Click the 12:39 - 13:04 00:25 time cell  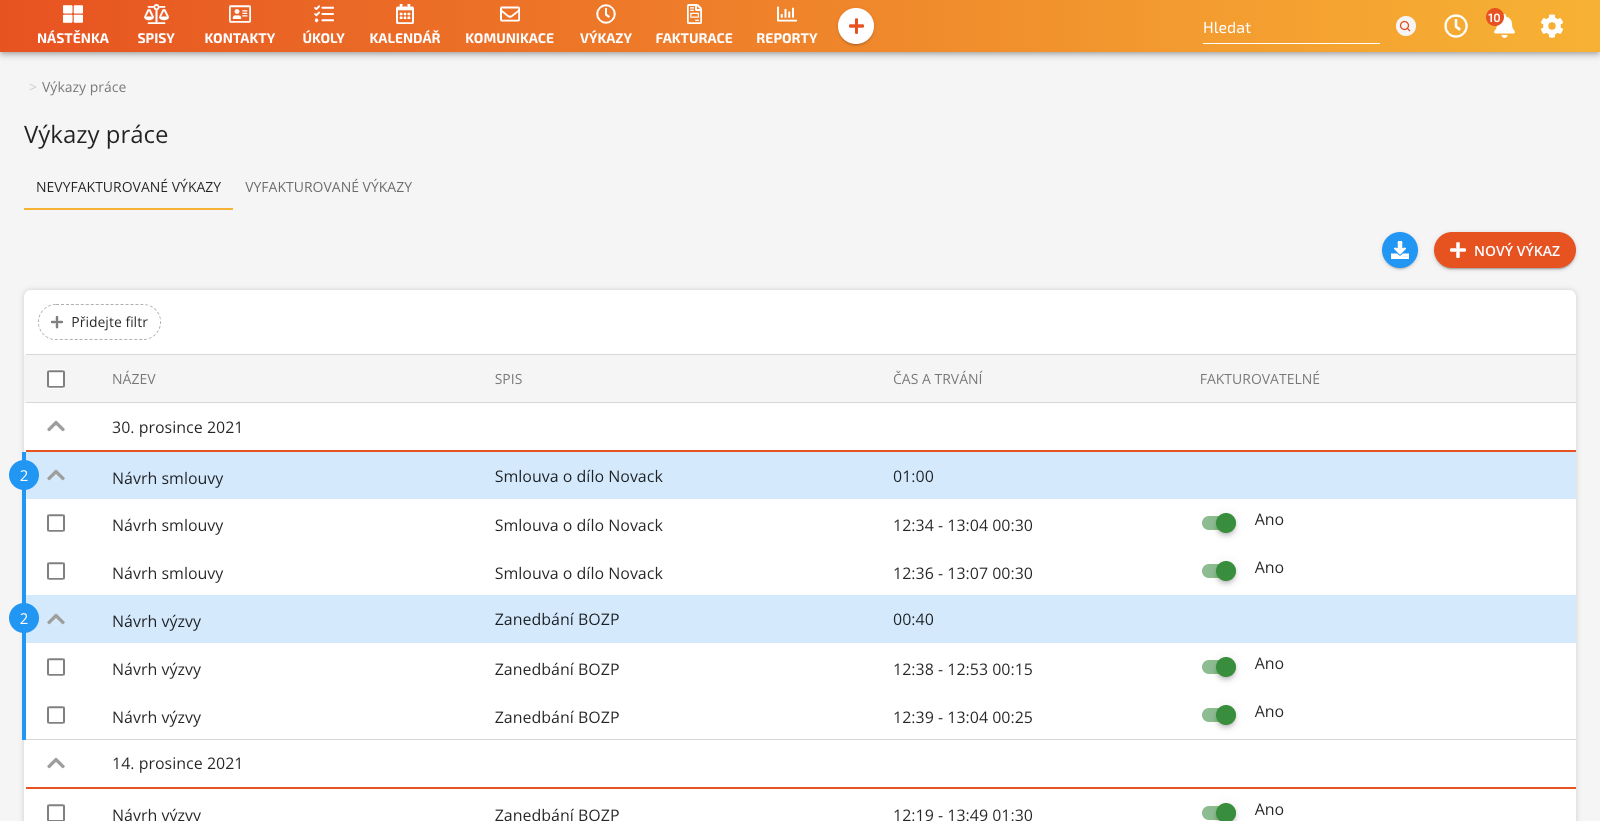(x=963, y=717)
